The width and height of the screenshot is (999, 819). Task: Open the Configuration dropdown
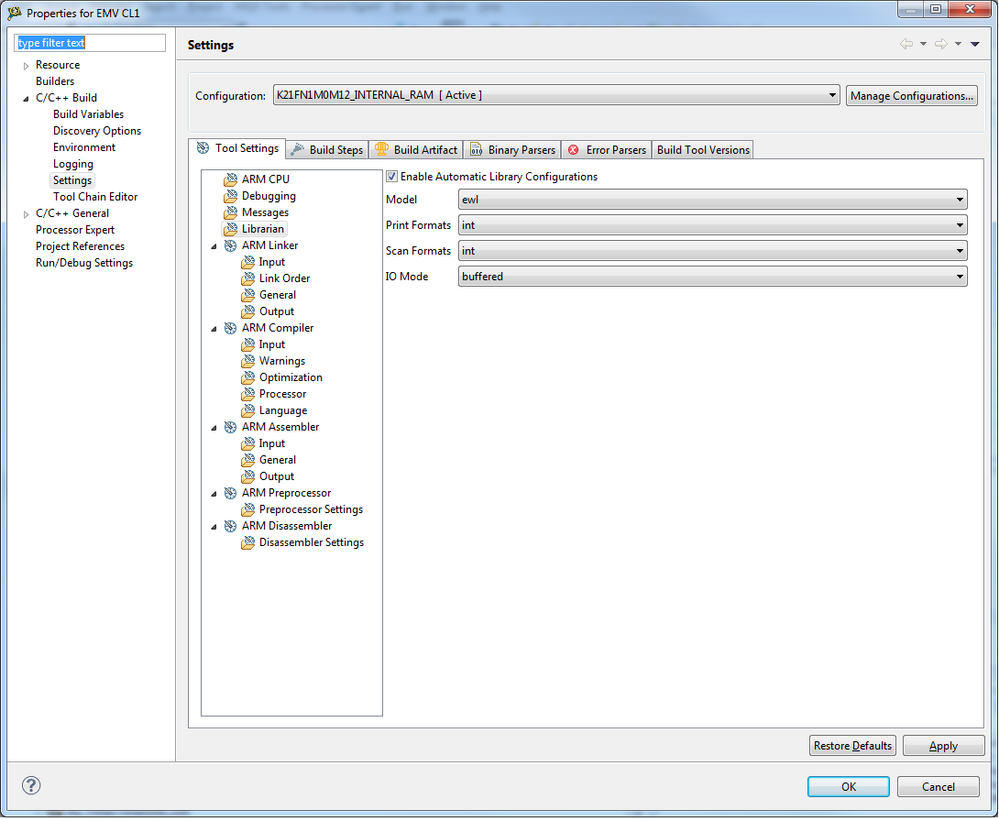556,96
